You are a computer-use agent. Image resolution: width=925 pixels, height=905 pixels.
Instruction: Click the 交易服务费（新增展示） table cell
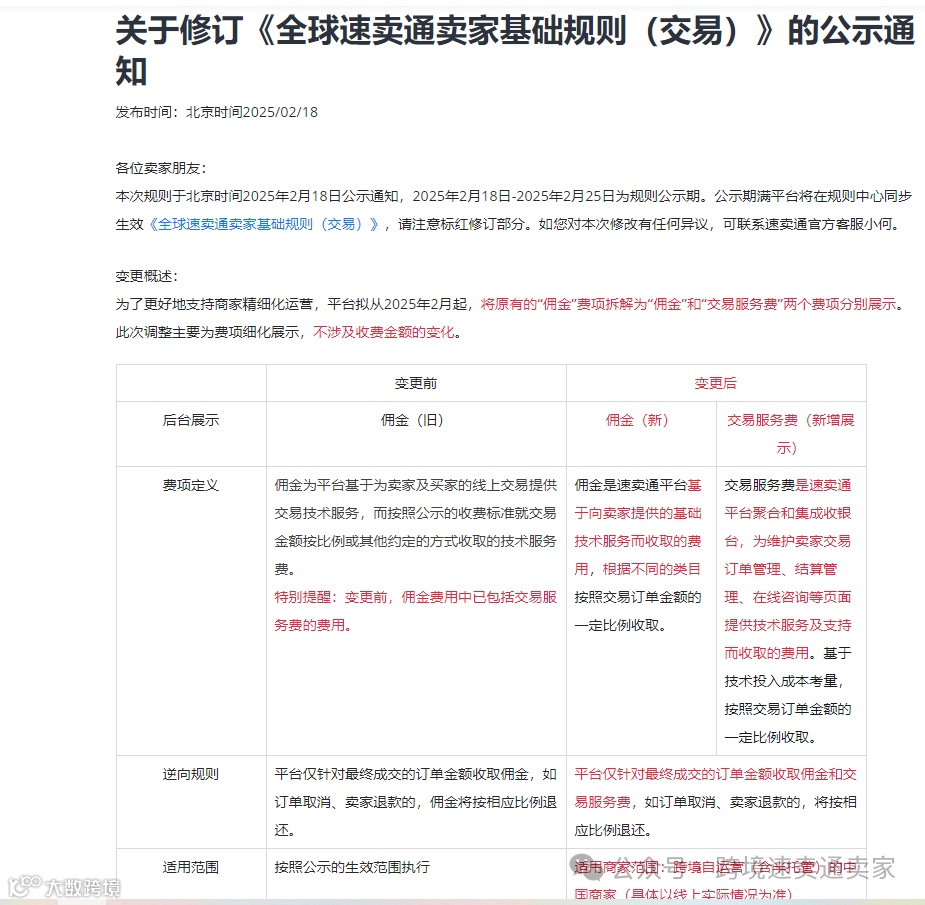pyautogui.click(x=791, y=434)
